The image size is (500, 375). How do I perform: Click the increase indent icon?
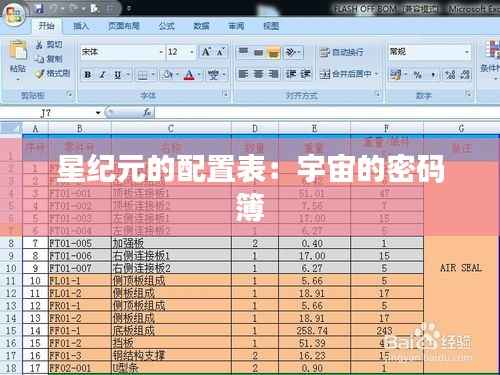coord(305,74)
